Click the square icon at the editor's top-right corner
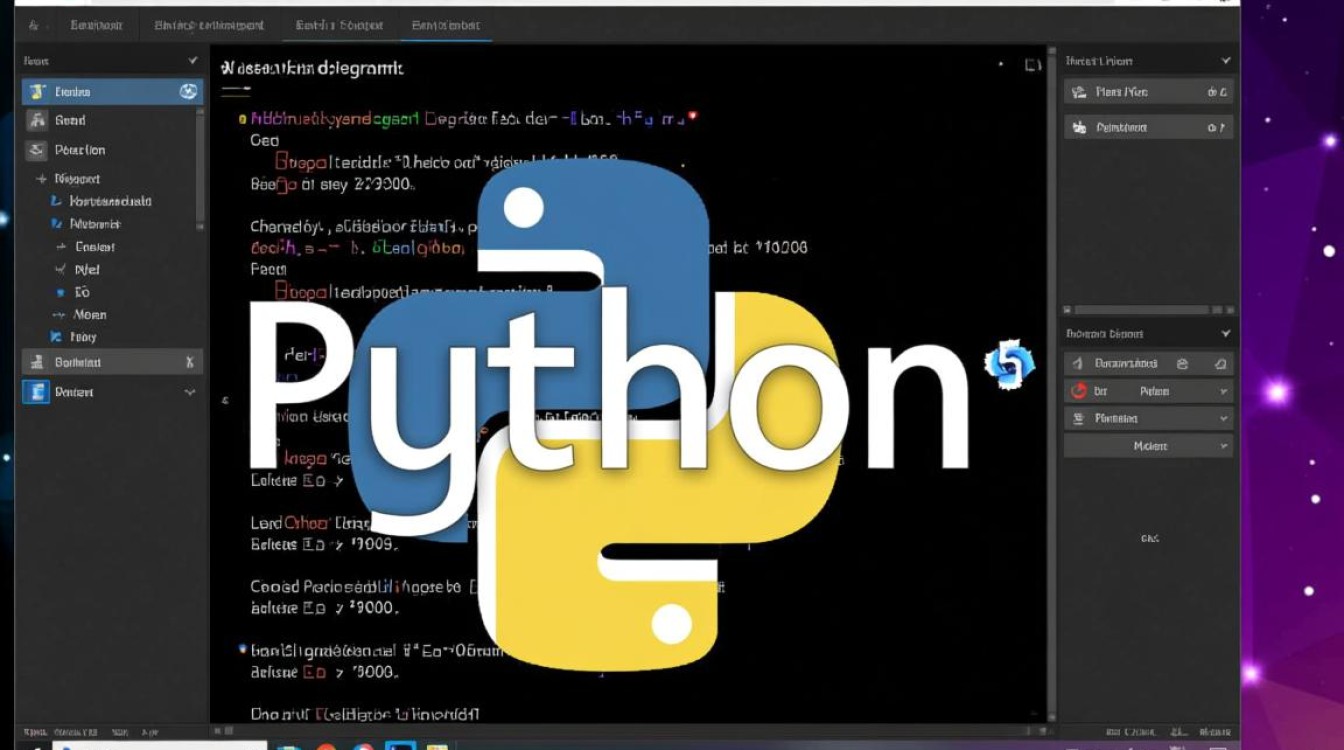 click(x=1033, y=66)
